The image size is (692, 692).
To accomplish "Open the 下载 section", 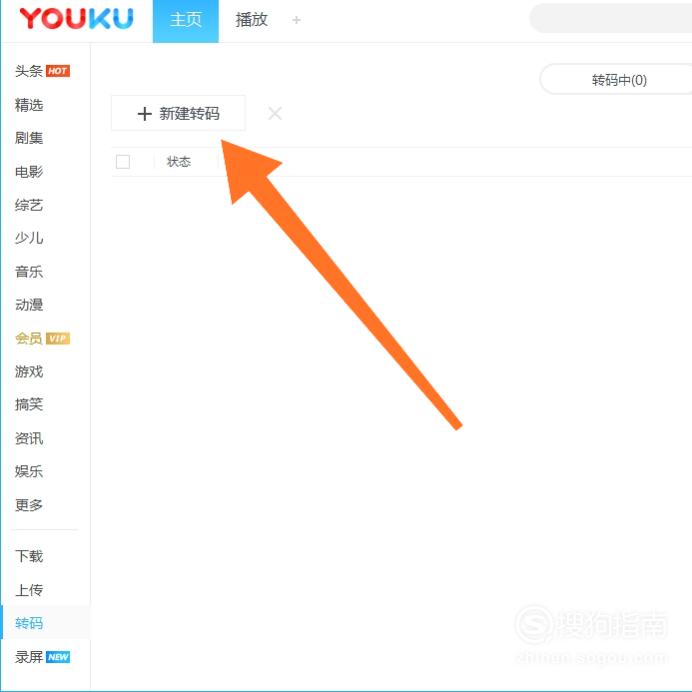I will 29,556.
